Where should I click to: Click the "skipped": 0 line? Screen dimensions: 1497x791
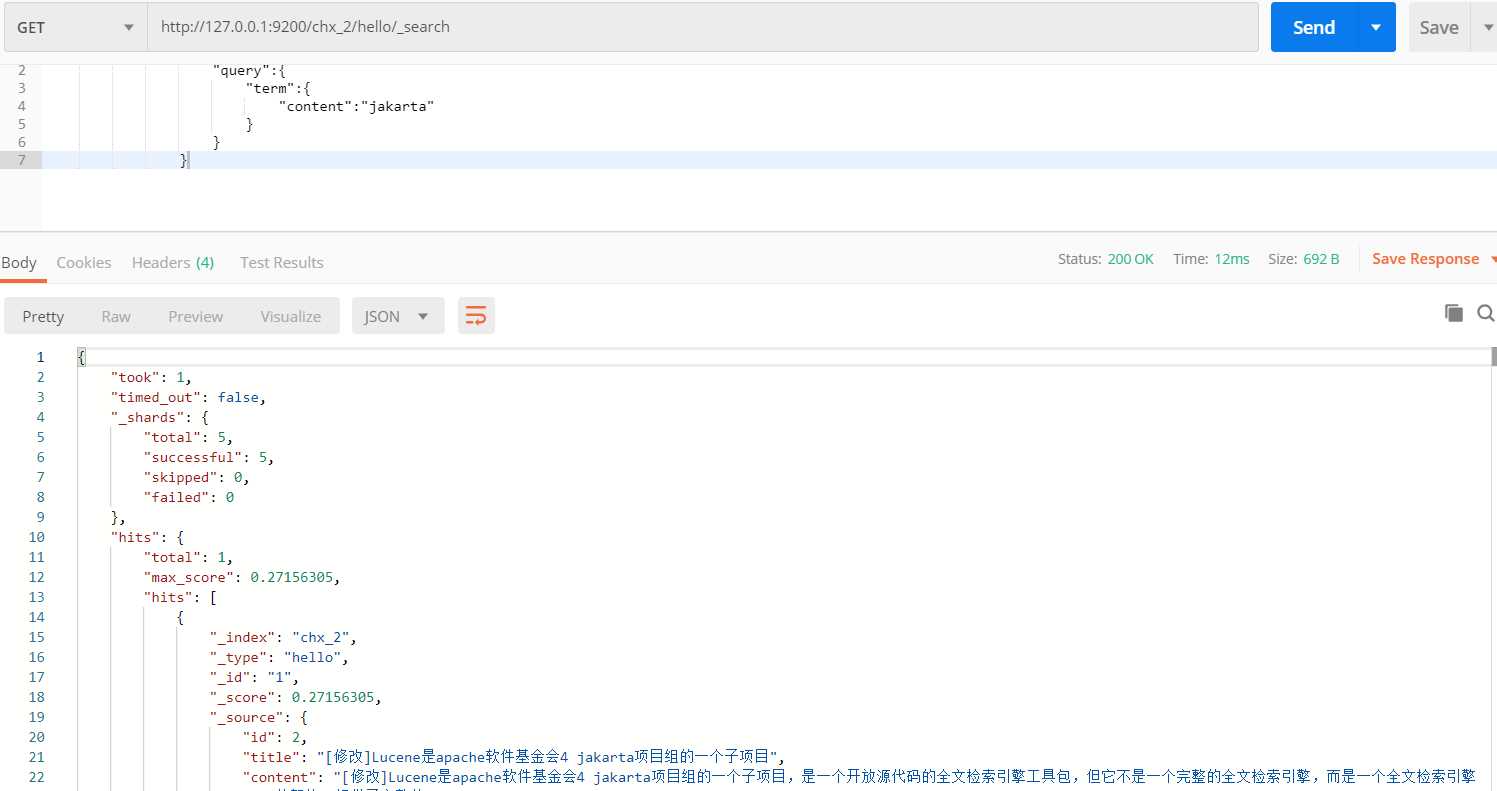[196, 477]
